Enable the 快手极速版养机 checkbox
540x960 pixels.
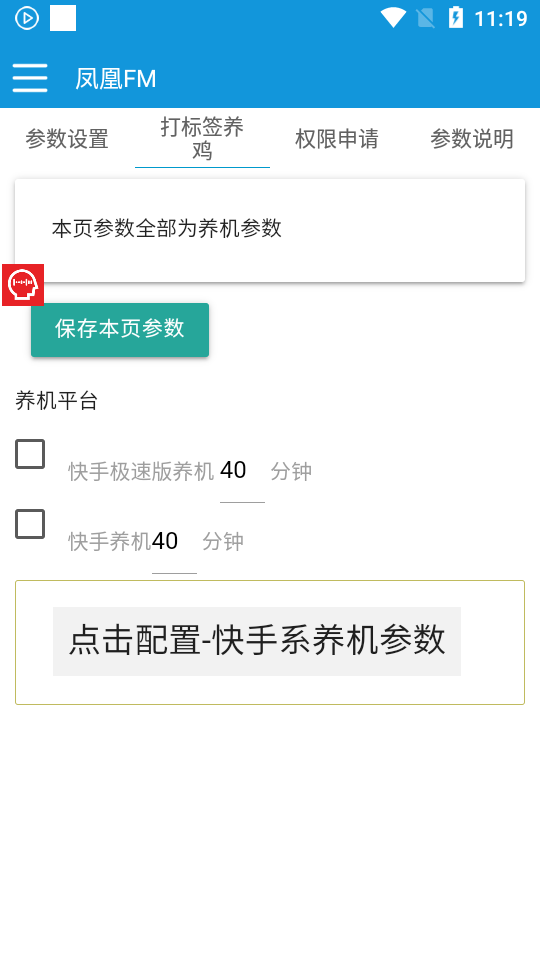coord(30,454)
